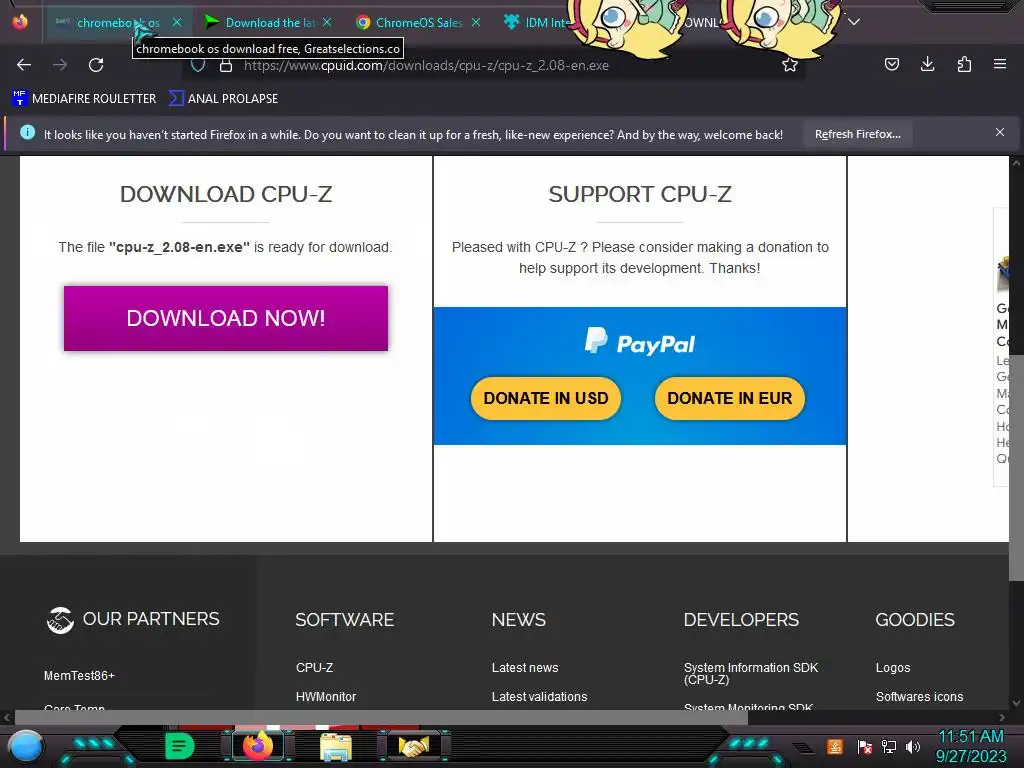Viewport: 1024px width, 768px height.
Task: Click the Firefox logo at top left
Action: [20, 22]
